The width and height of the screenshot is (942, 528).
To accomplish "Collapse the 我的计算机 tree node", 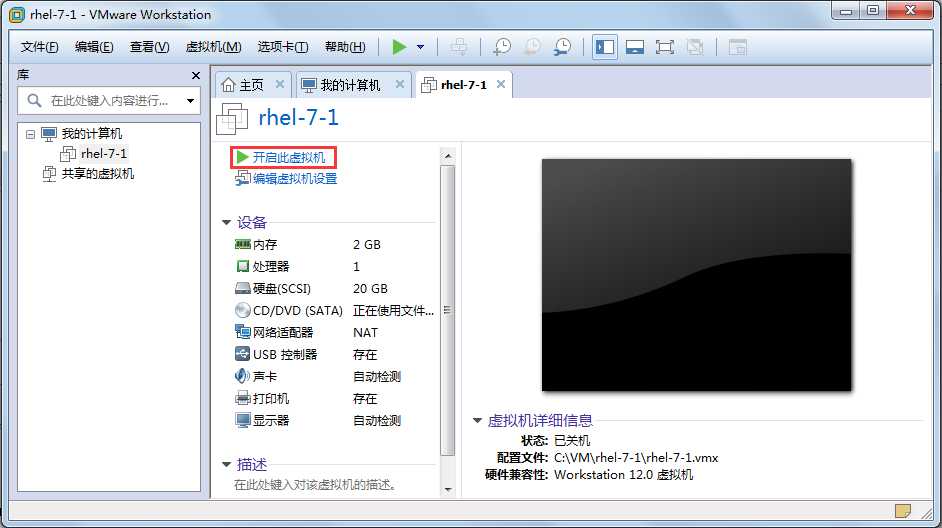I will tap(30, 134).
